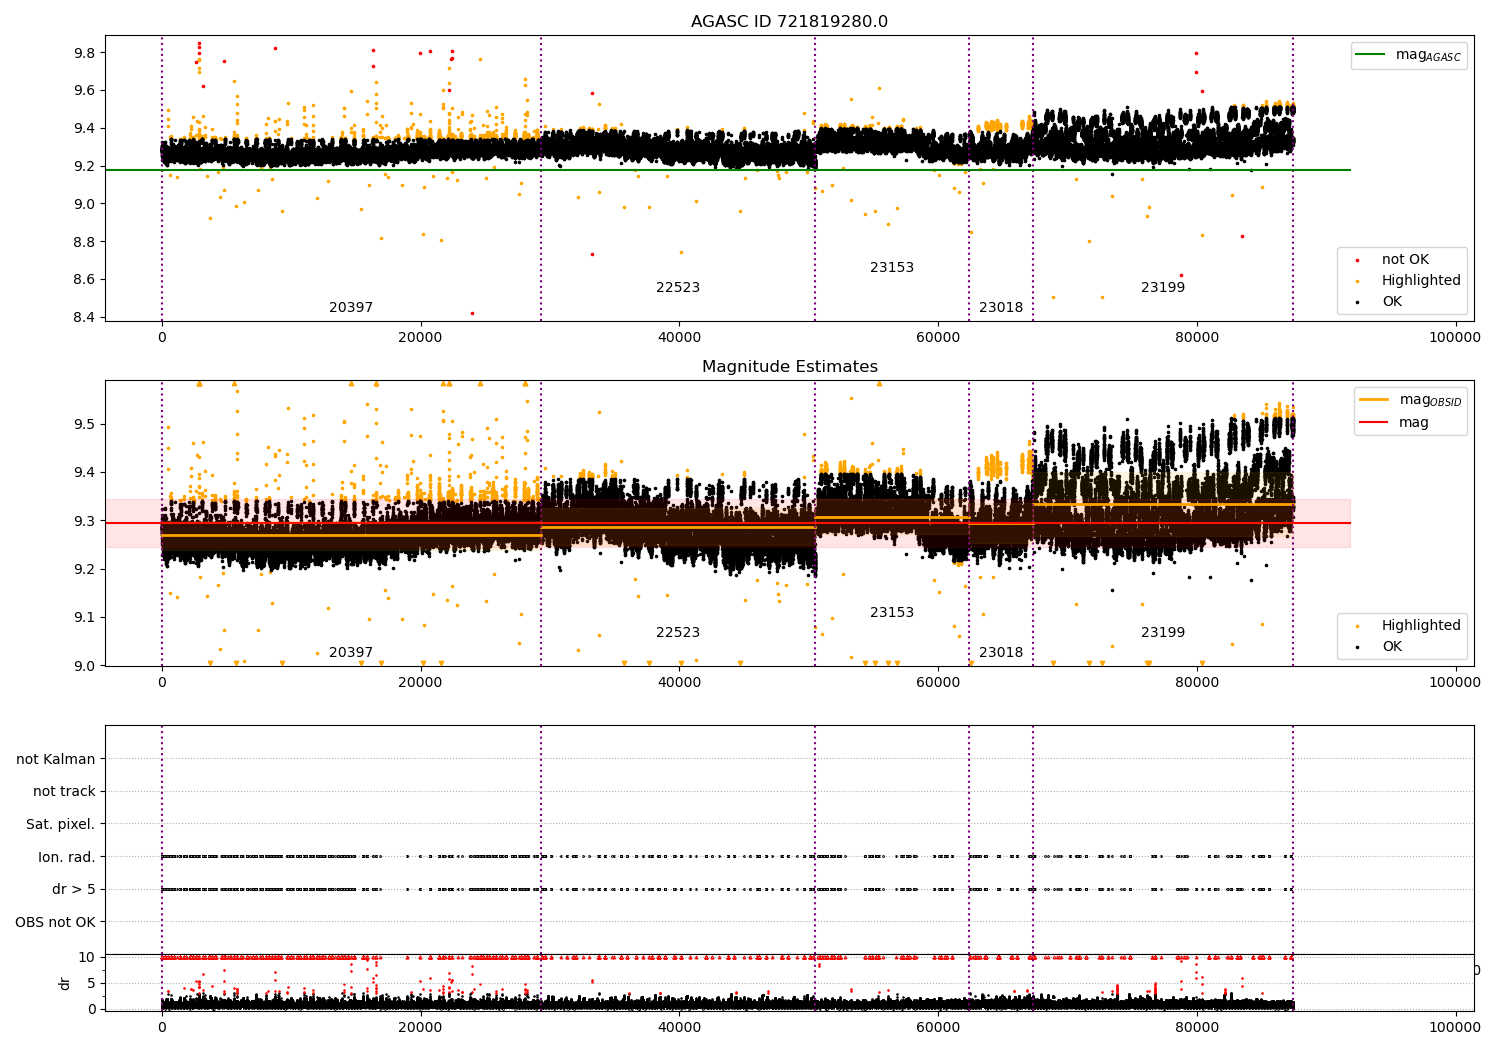
Task: Click x-axis tick 0 under the bottom plot
Action: (162, 1027)
